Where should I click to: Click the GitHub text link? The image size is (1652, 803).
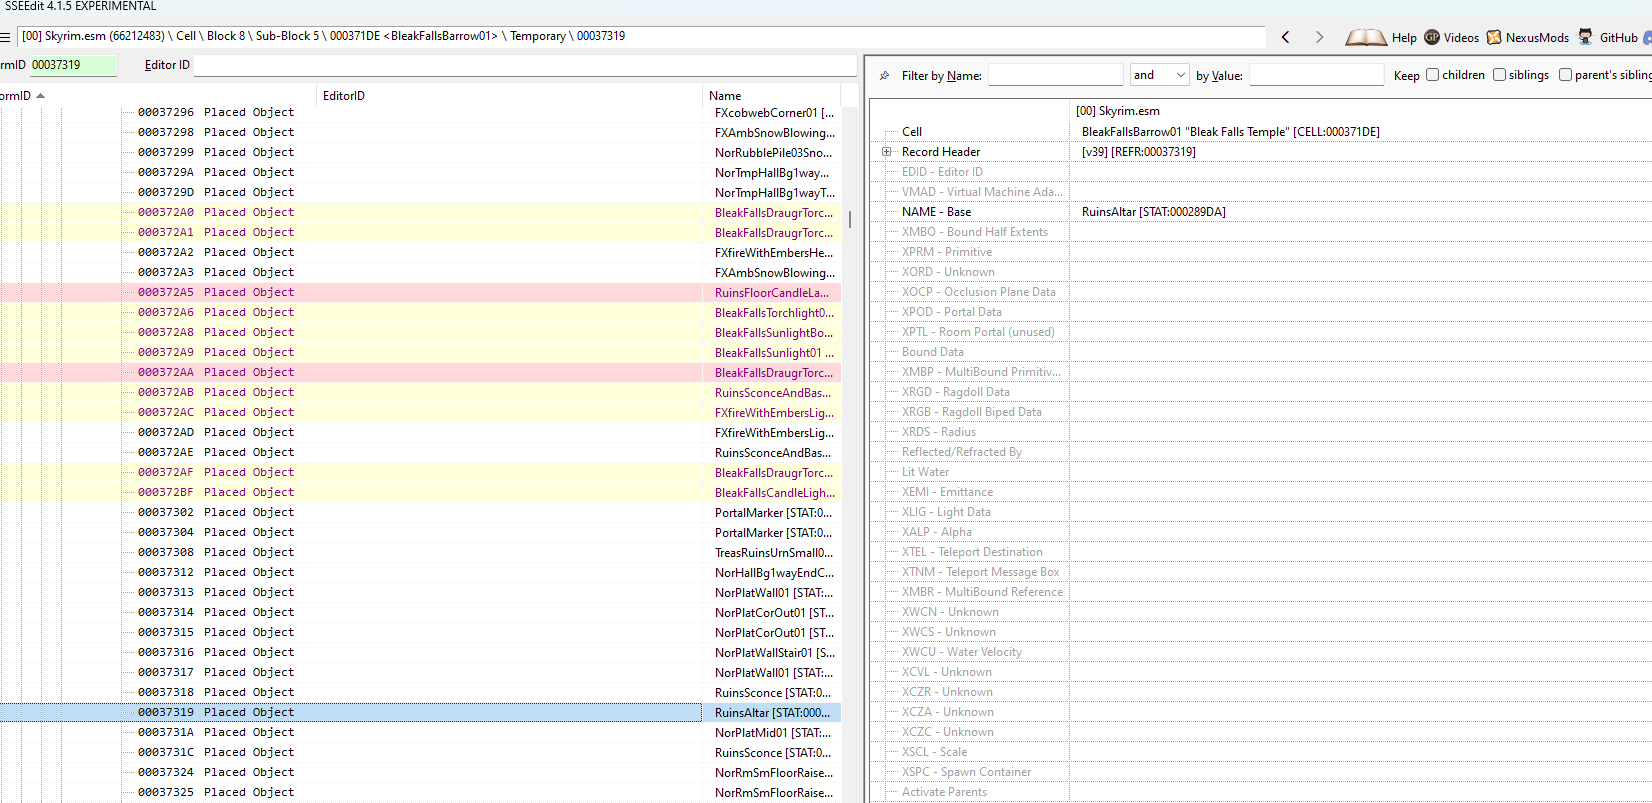[1618, 38]
